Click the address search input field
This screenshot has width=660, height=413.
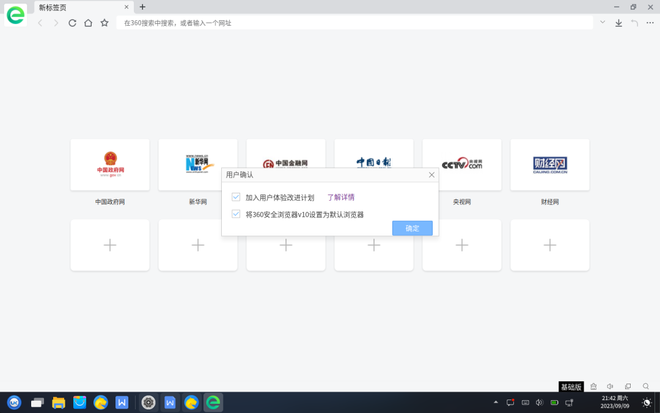tap(350, 23)
